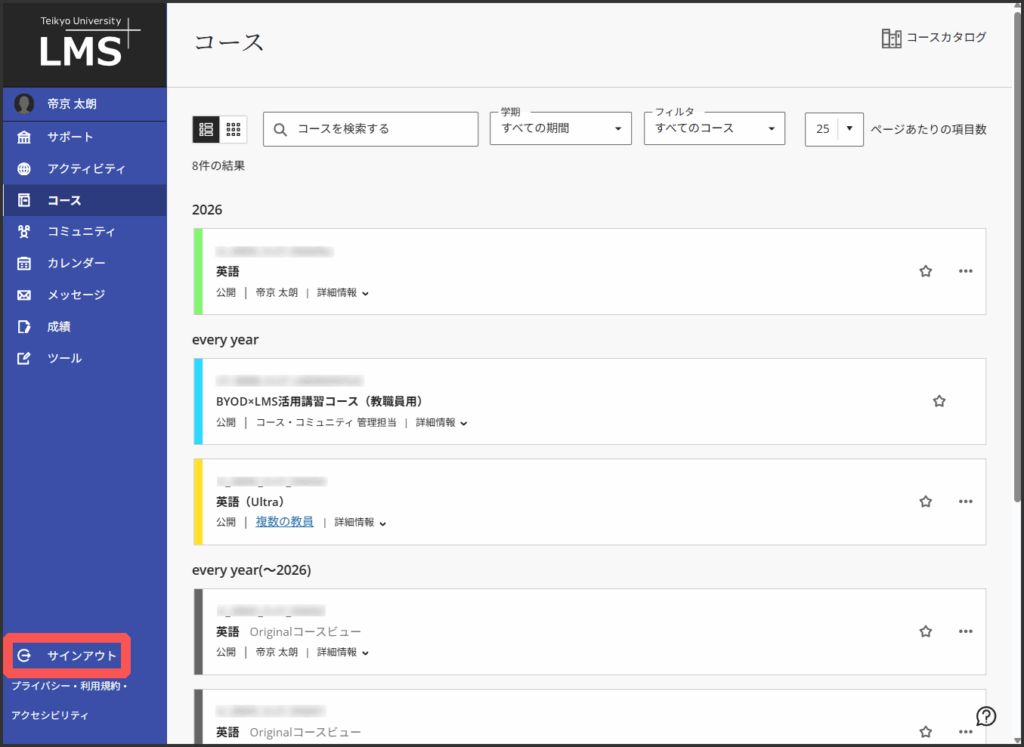Open the 学期 すべての期間 dropdown
Screen dimensions: 1024x747
click(561, 128)
